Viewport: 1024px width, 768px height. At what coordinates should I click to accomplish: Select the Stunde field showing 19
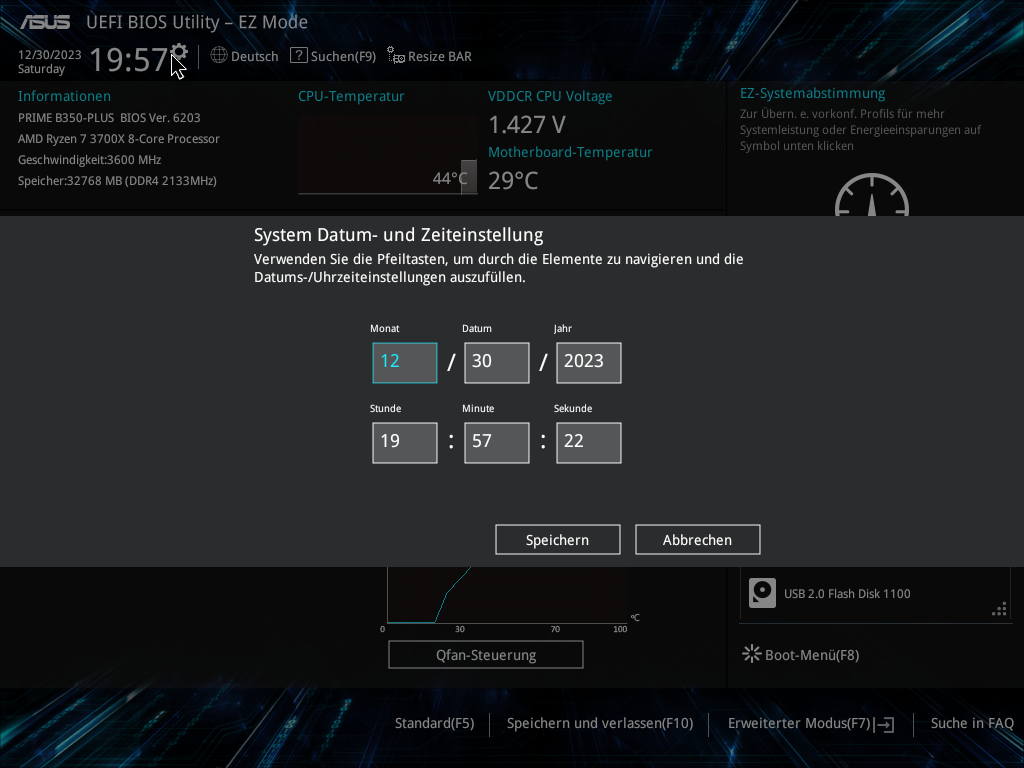point(405,443)
